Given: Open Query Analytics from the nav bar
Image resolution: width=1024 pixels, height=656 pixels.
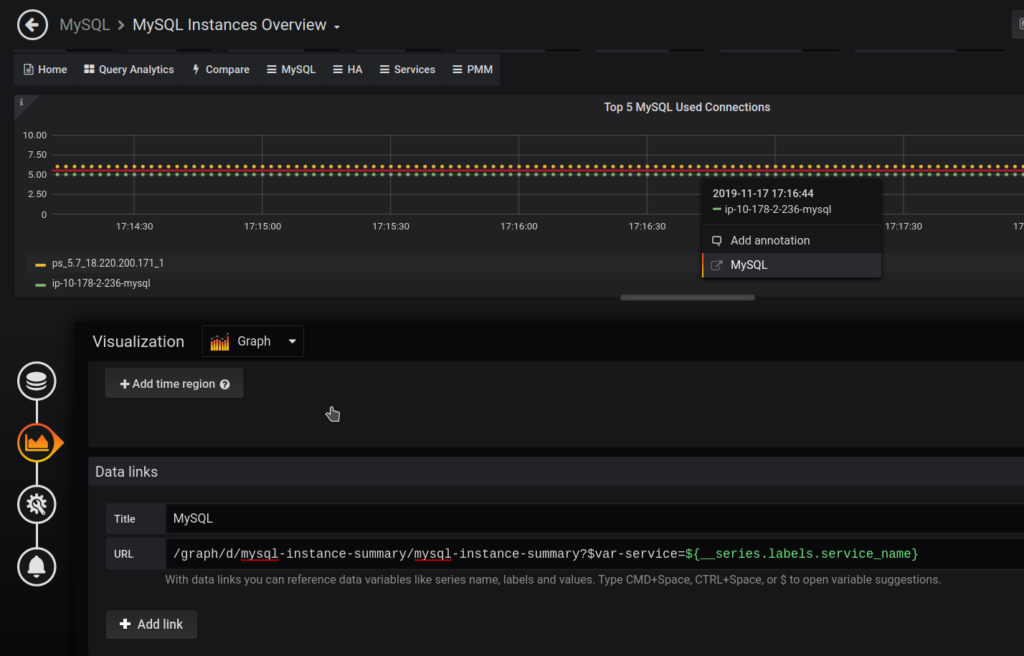Looking at the screenshot, I should 128,70.
